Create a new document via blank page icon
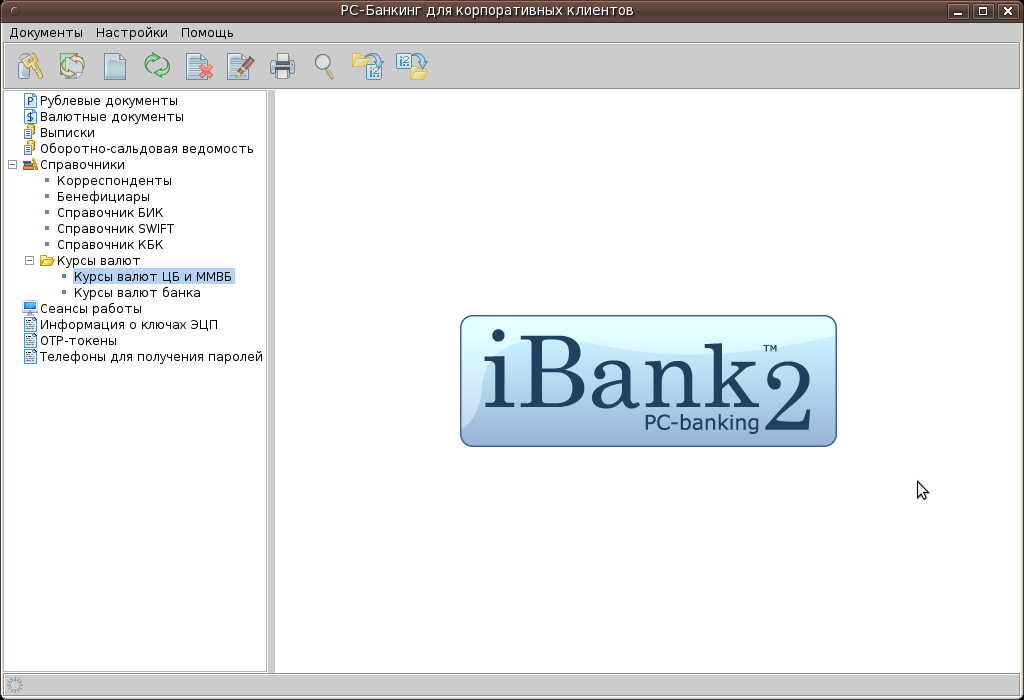Screen dimensions: 1024x700 [x=115, y=67]
